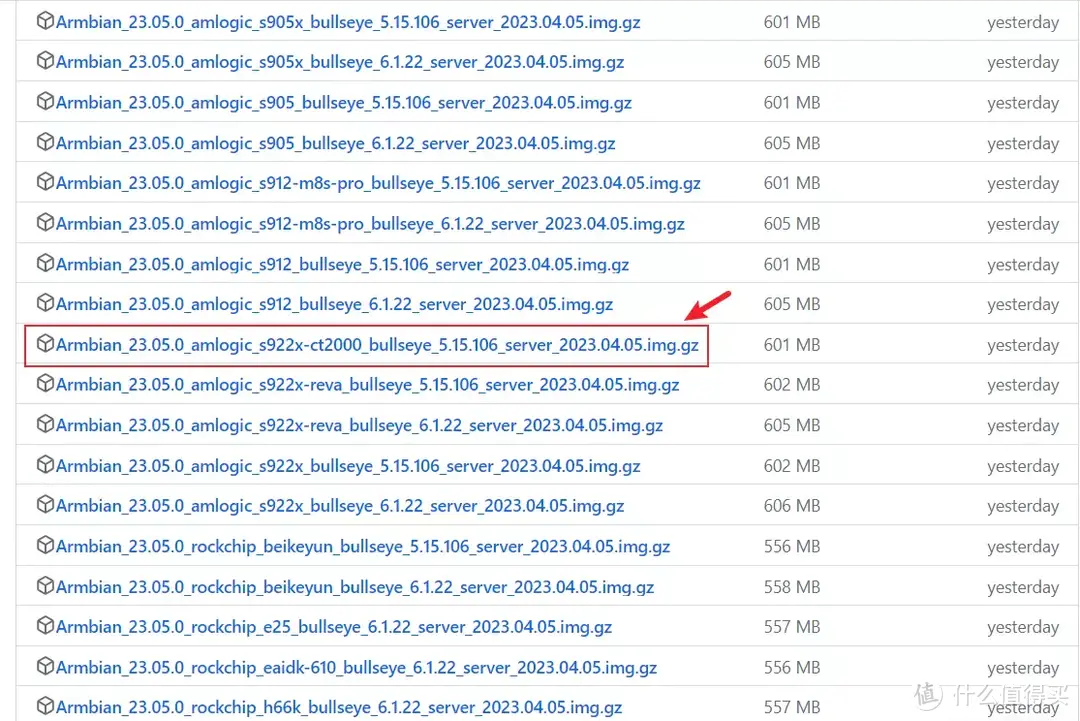Click package icon beside rockchip beikeyun 5.15.106 image
1080x721 pixels.
(x=45, y=546)
